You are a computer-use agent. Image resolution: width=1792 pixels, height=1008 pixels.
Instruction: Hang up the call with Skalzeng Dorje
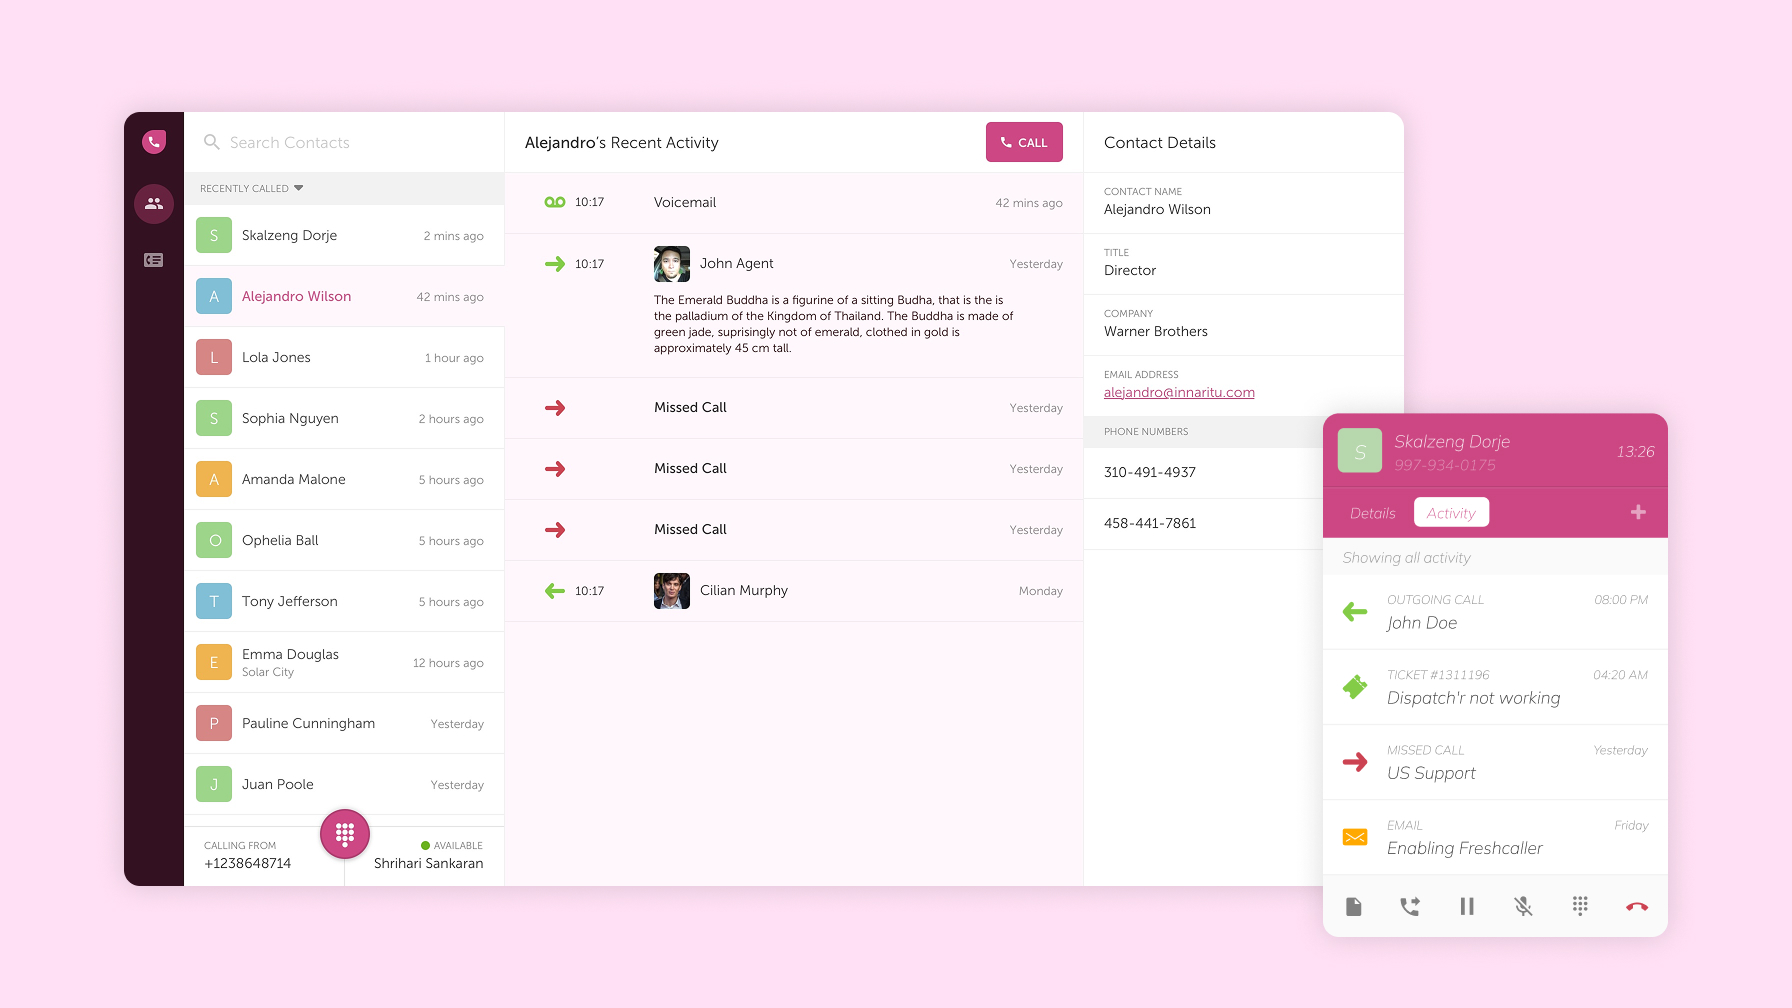(x=1637, y=906)
